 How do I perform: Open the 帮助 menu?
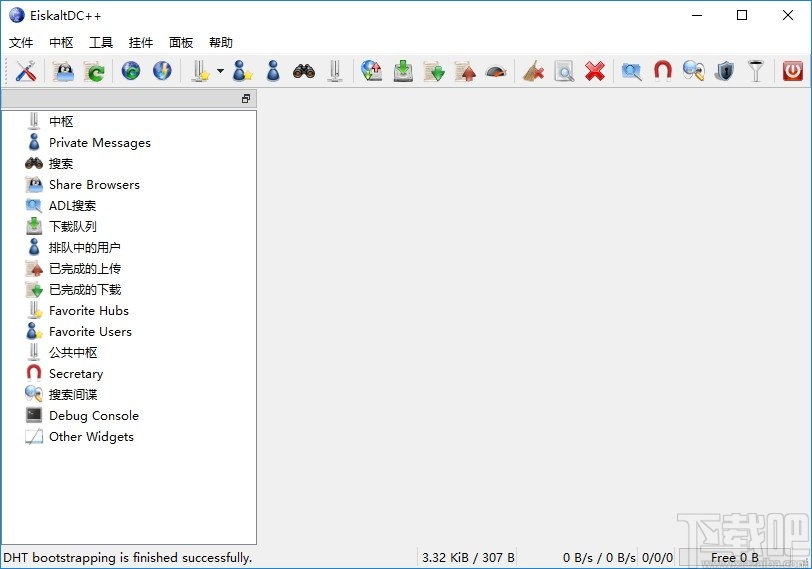point(221,42)
